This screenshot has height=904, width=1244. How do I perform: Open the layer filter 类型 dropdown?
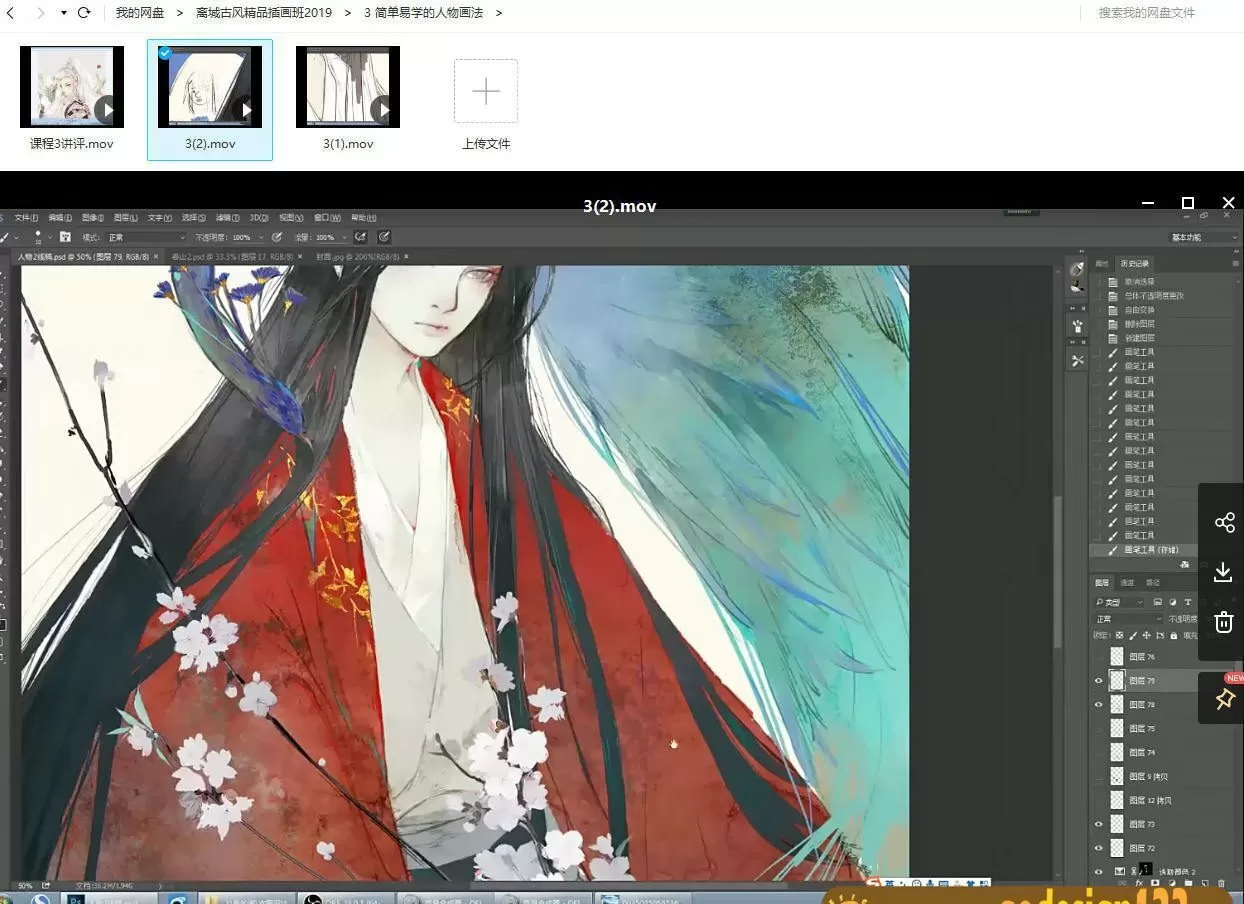1120,602
